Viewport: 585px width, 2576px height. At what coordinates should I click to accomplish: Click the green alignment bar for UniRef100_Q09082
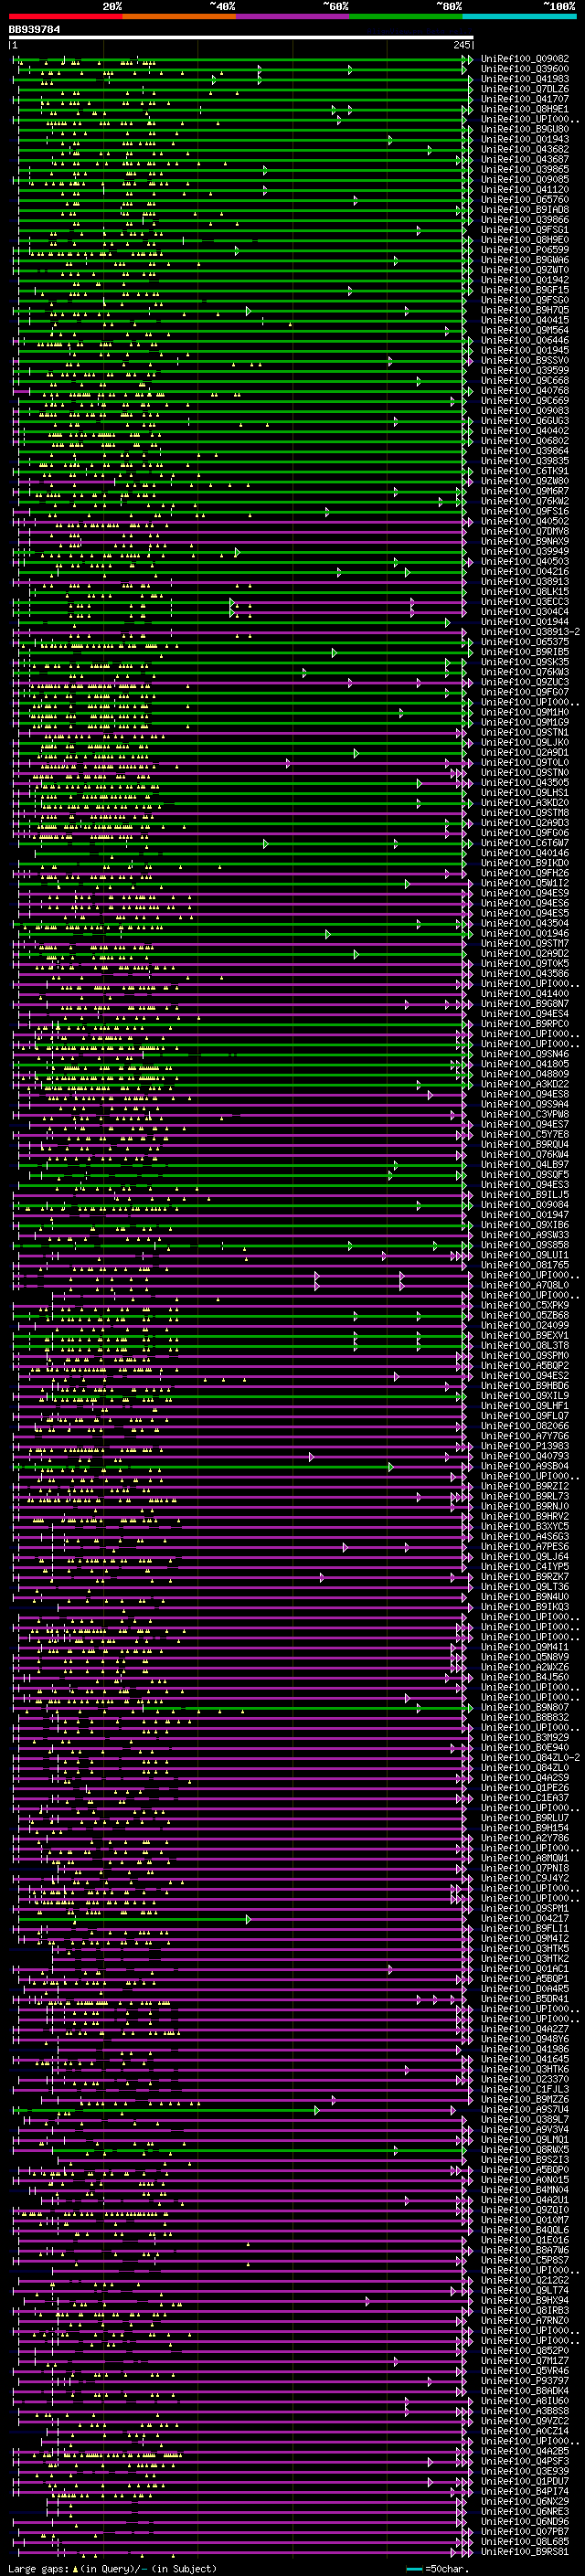(x=241, y=59)
